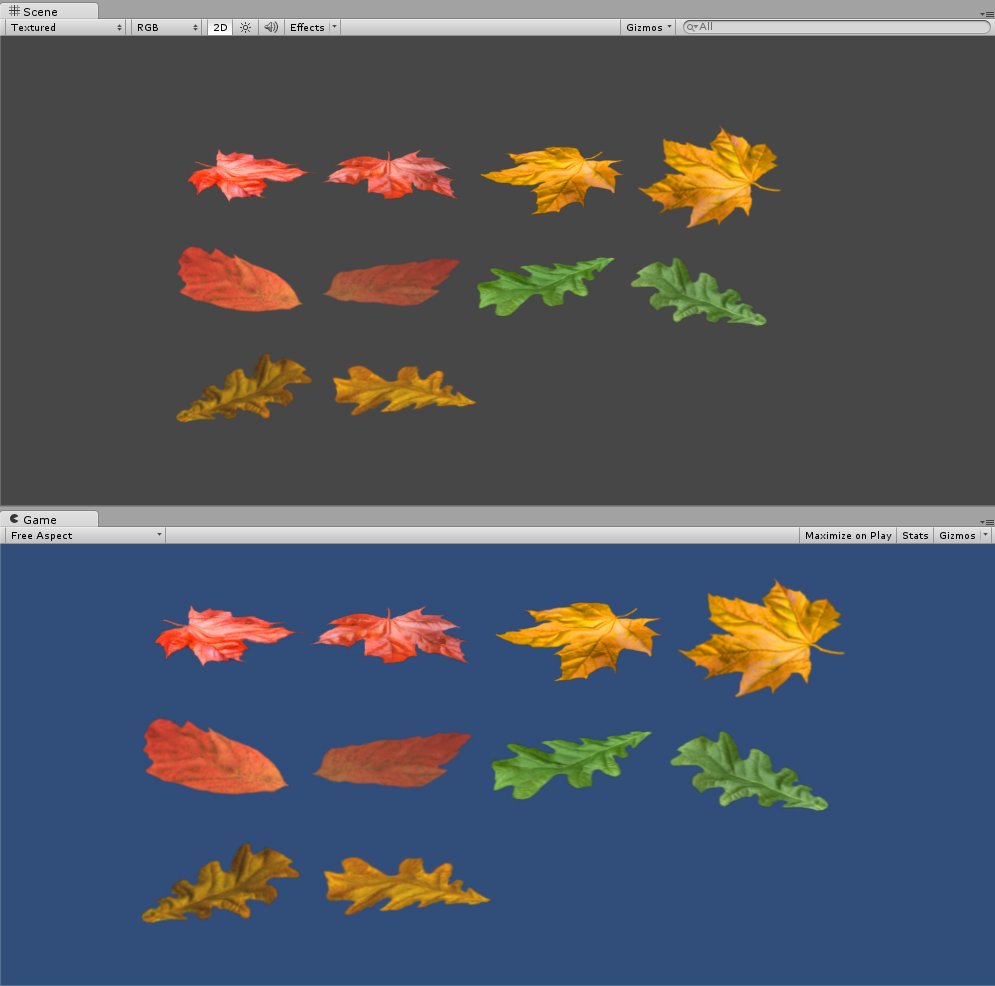Enable Maximize on Play
The image size is (995, 986).
(x=848, y=535)
